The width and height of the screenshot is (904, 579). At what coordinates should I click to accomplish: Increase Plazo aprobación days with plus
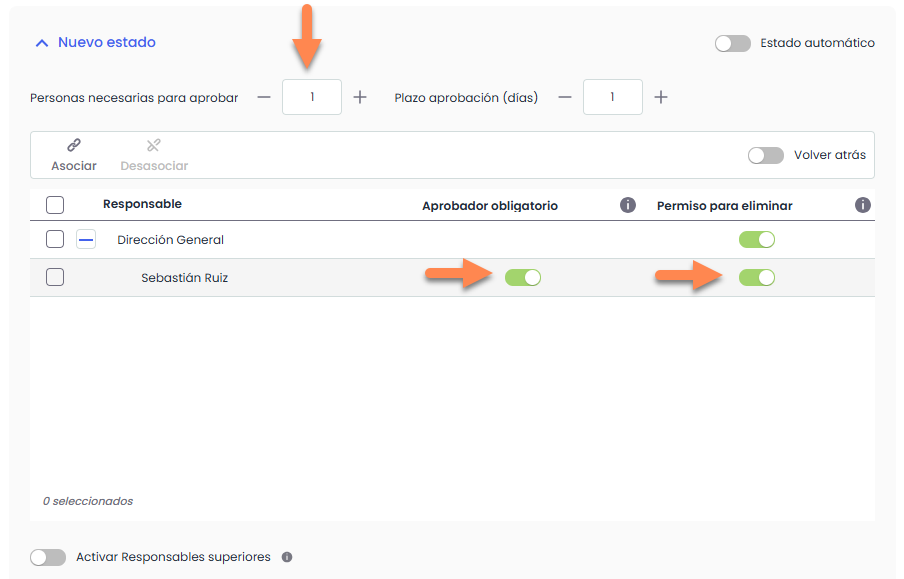tap(661, 97)
